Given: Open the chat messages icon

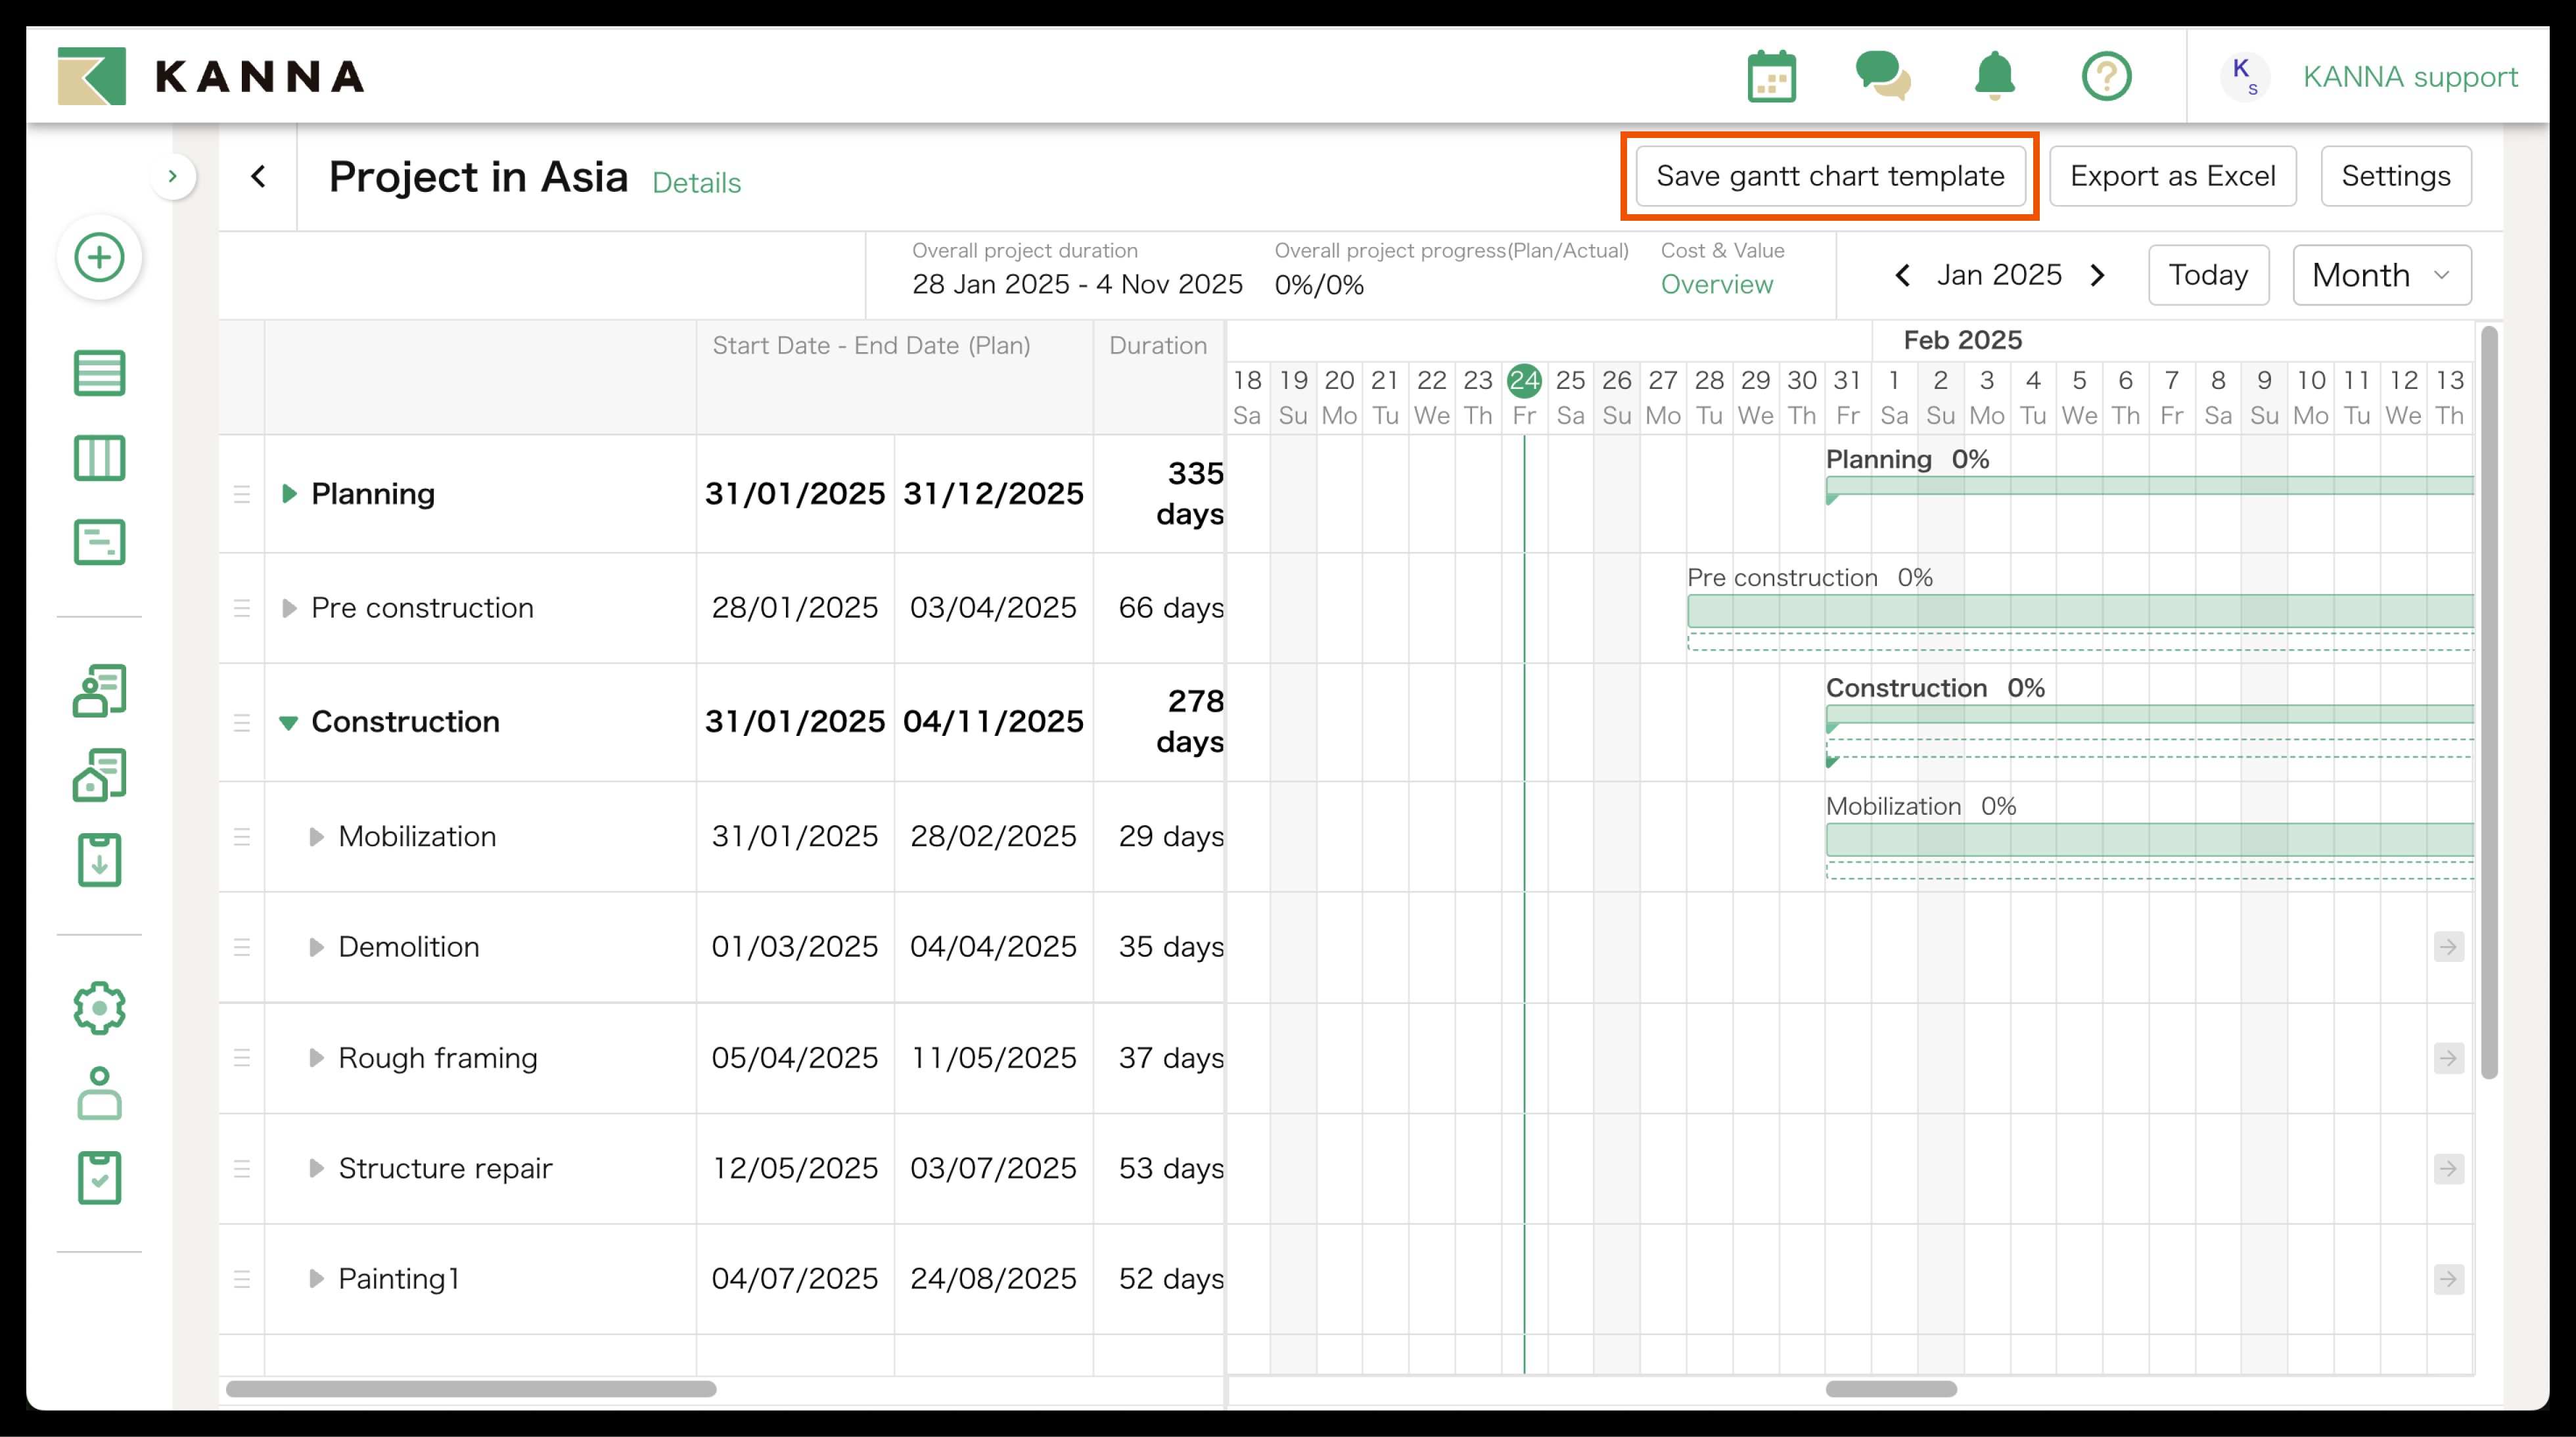Looking at the screenshot, I should (x=1882, y=76).
